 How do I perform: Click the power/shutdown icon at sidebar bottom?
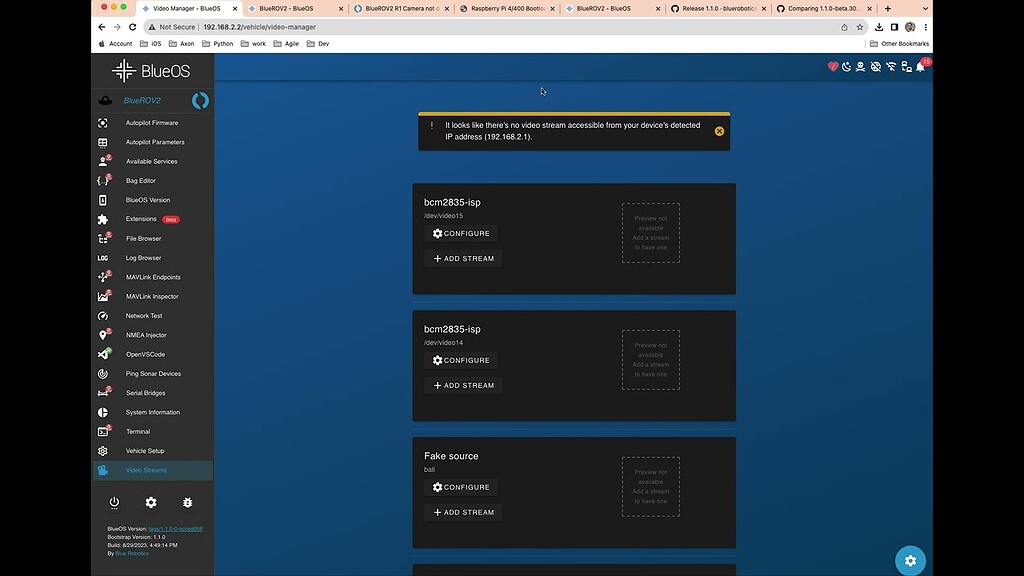(114, 503)
